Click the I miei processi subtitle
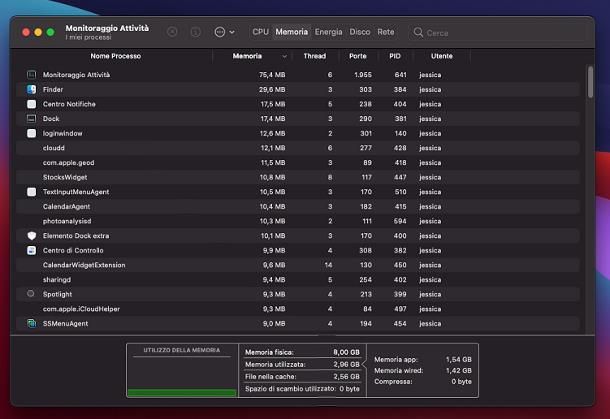The width and height of the screenshot is (610, 419). (88, 37)
